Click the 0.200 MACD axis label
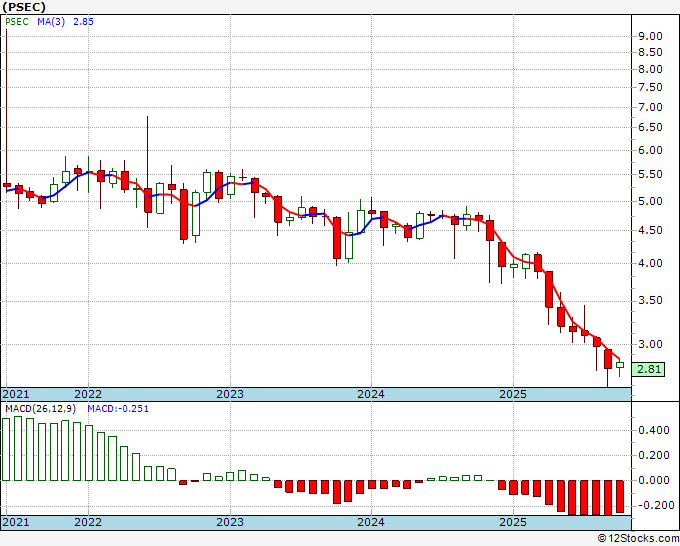The image size is (680, 546). click(x=654, y=455)
